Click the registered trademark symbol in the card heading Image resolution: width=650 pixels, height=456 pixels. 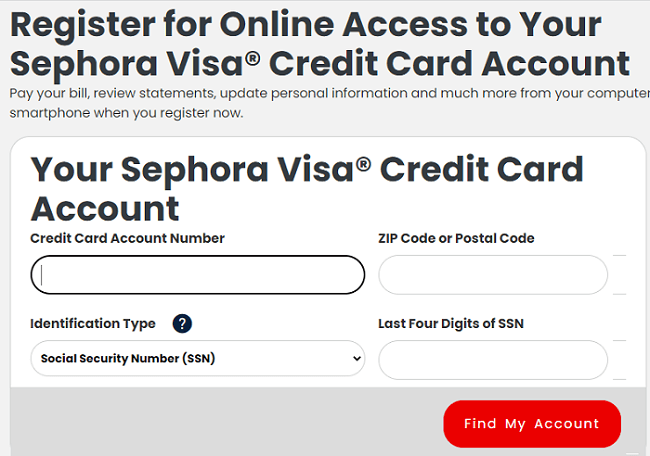click(x=363, y=165)
